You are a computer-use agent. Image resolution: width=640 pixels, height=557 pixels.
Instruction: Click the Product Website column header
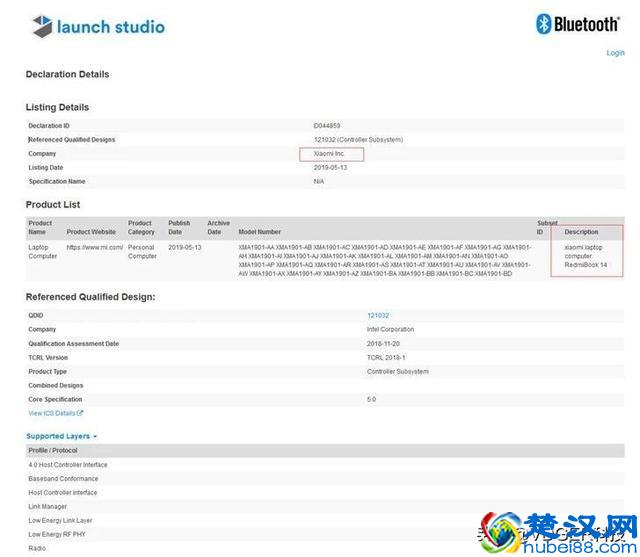coord(91,232)
